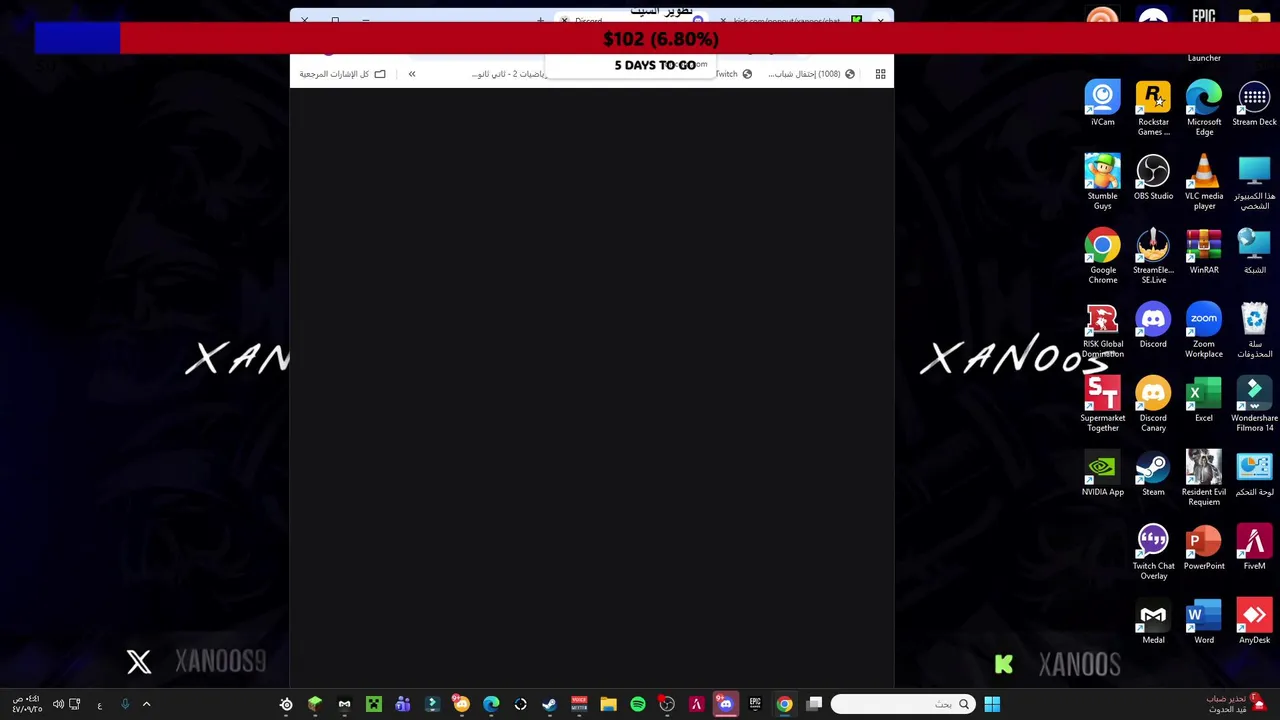Launch FiveM desktop shortcut
Image resolution: width=1280 pixels, height=720 pixels.
[x=1254, y=547]
